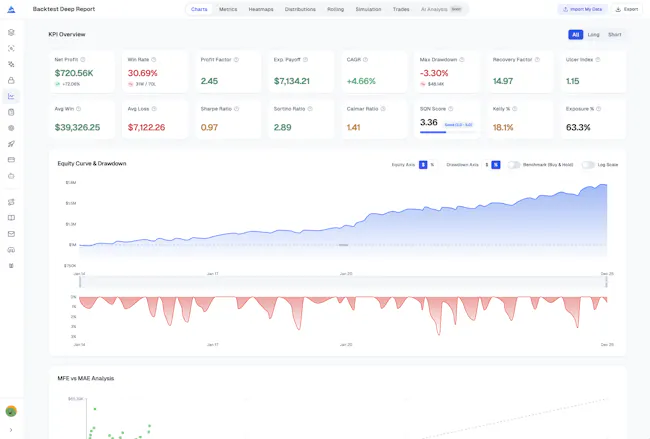The image size is (650, 439).
Task: Click the info icon next to Net Profit
Action: (83, 60)
